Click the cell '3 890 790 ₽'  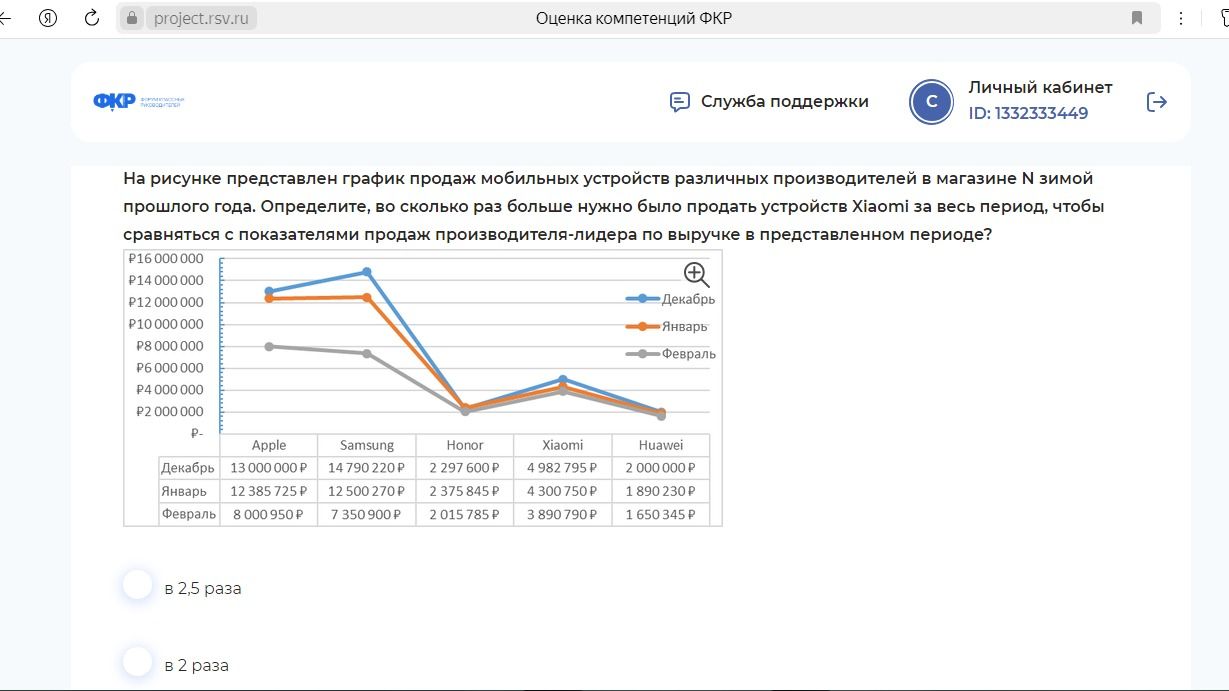pyautogui.click(x=562, y=514)
